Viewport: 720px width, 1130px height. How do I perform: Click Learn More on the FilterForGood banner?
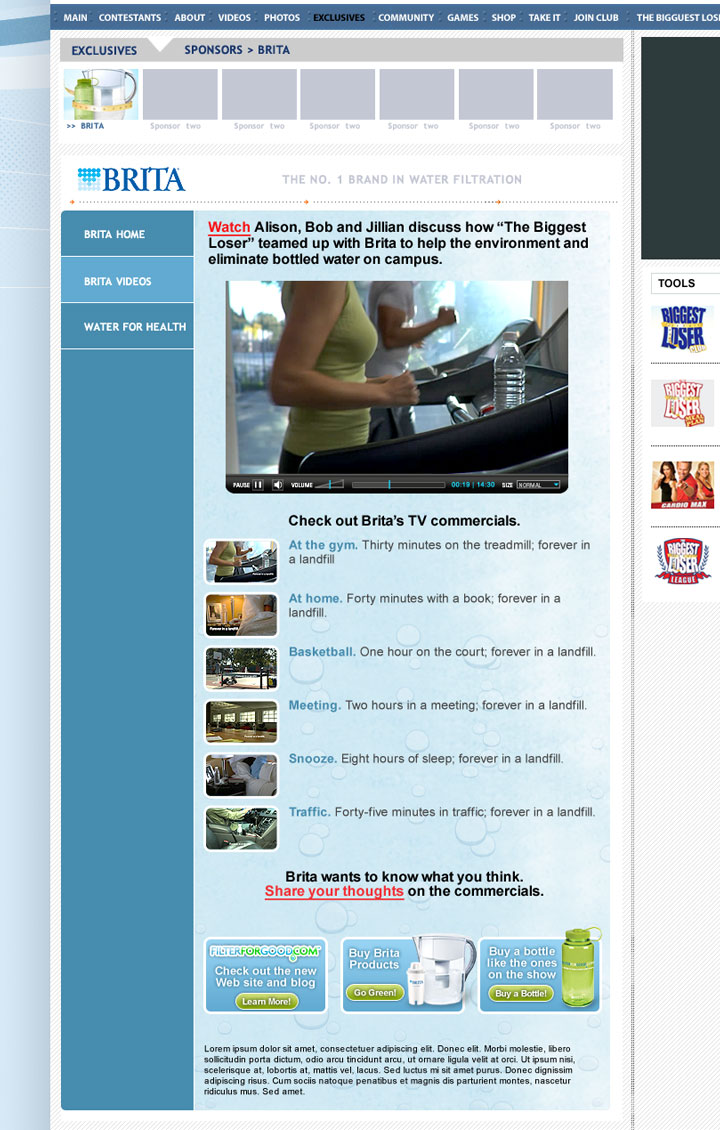point(266,1001)
